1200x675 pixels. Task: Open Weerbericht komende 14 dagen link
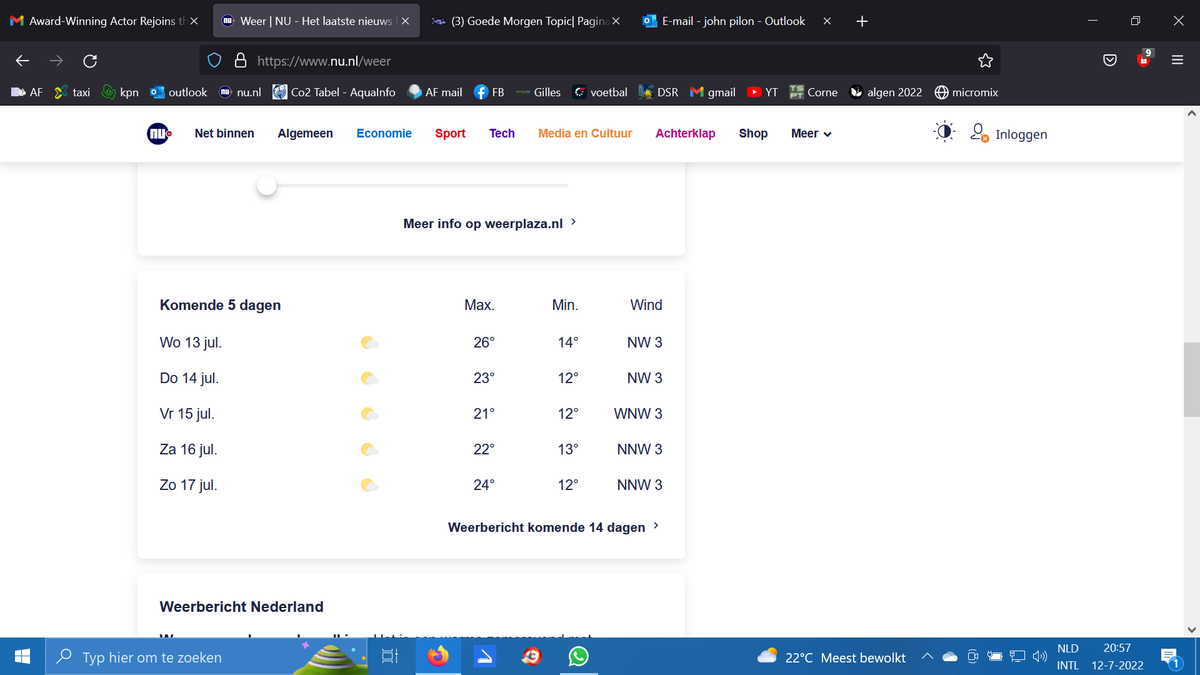553,526
